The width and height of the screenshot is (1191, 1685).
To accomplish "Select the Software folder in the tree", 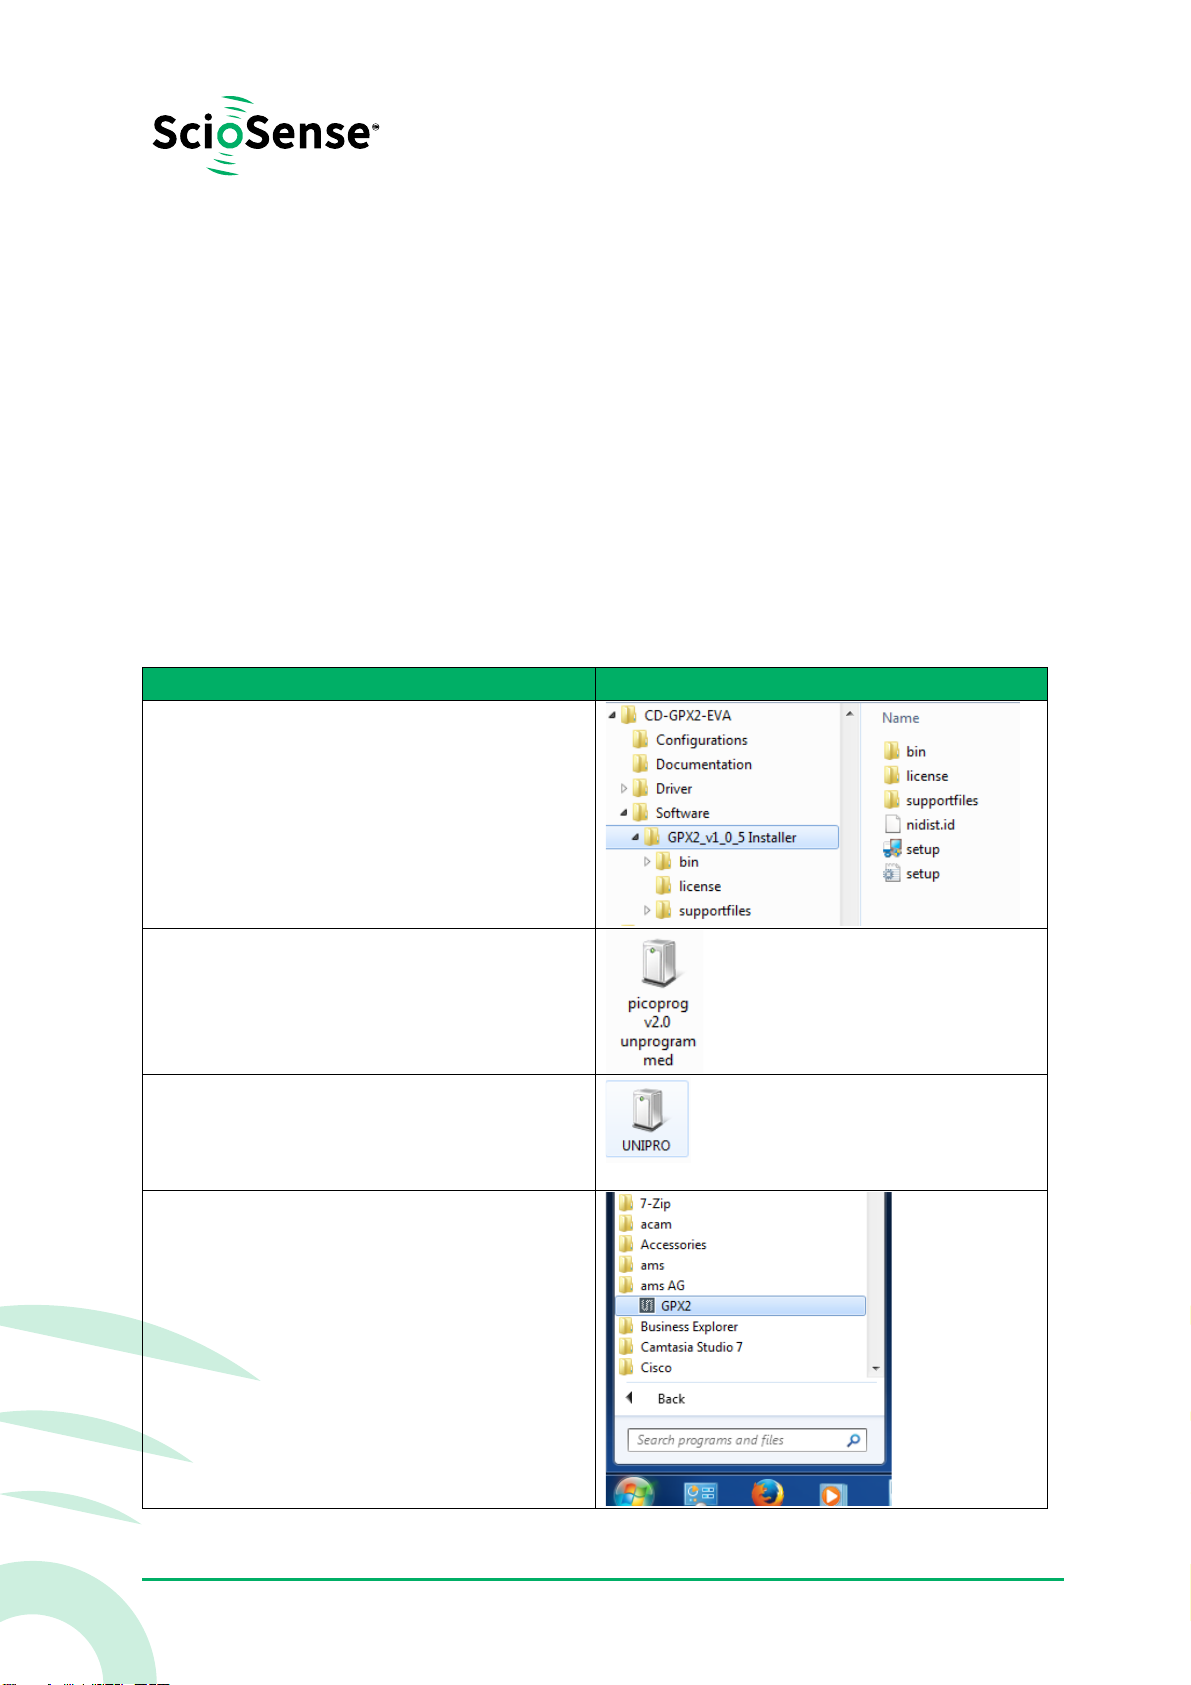I will point(672,813).
